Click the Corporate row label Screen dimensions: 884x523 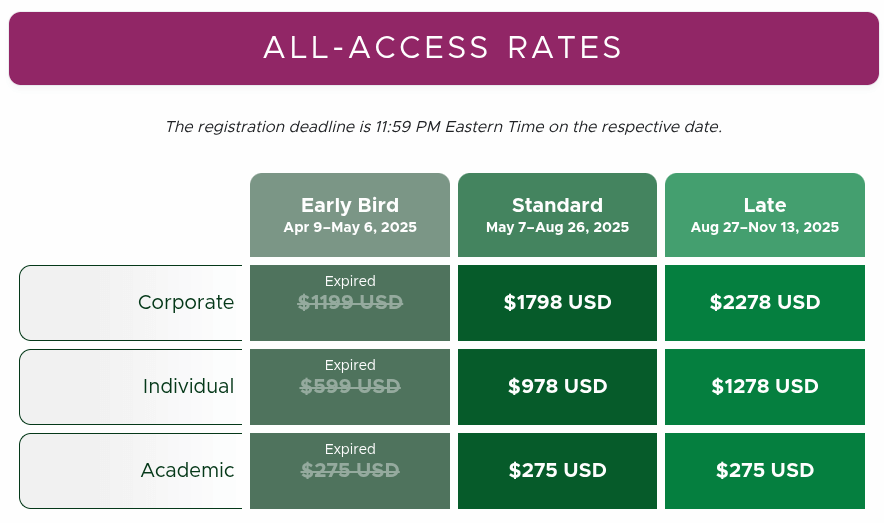[186, 303]
